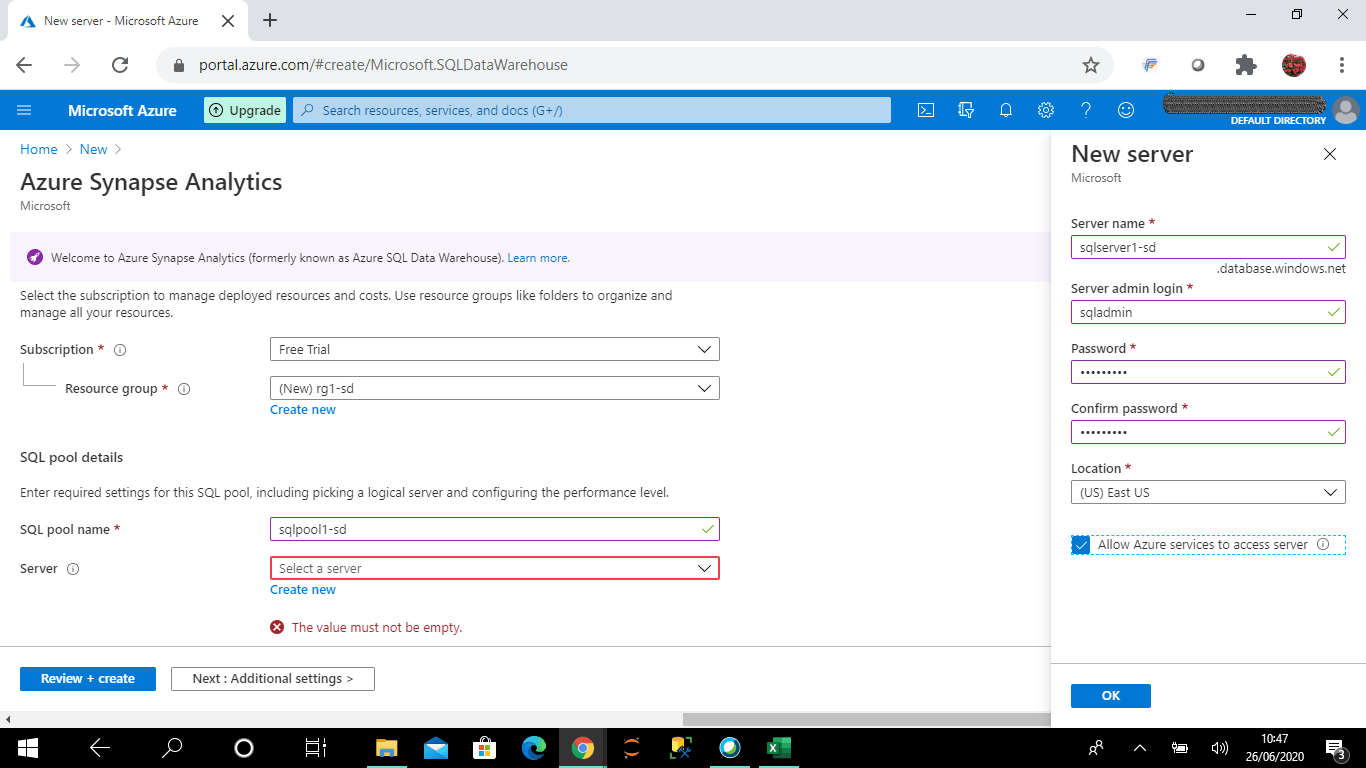Uncheck Allow Azure services to access server

click(1080, 545)
